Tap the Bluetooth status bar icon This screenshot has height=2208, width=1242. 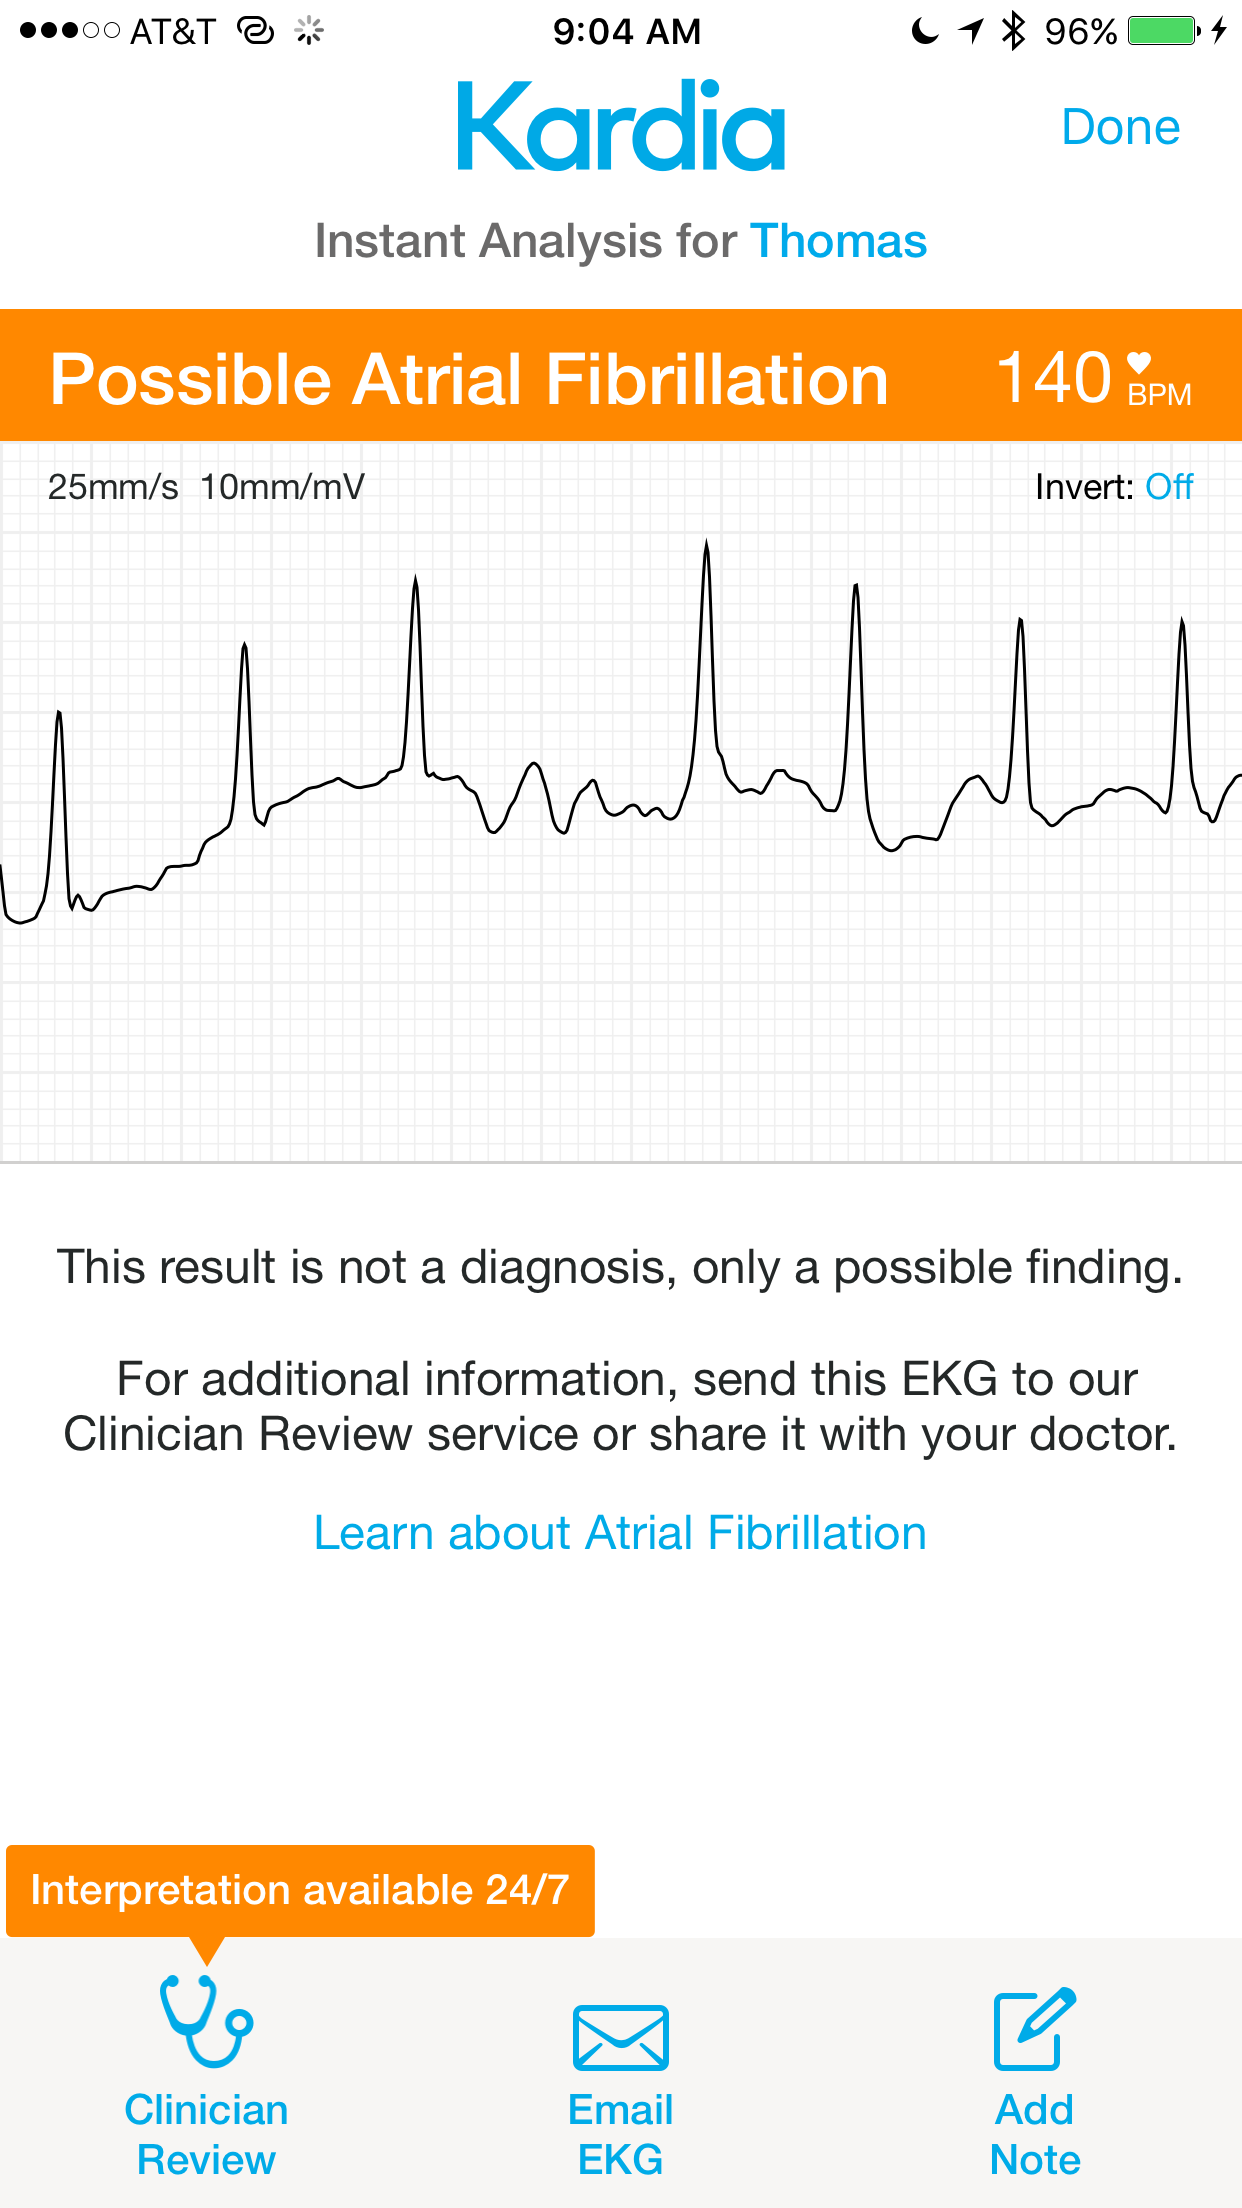pyautogui.click(x=1014, y=31)
